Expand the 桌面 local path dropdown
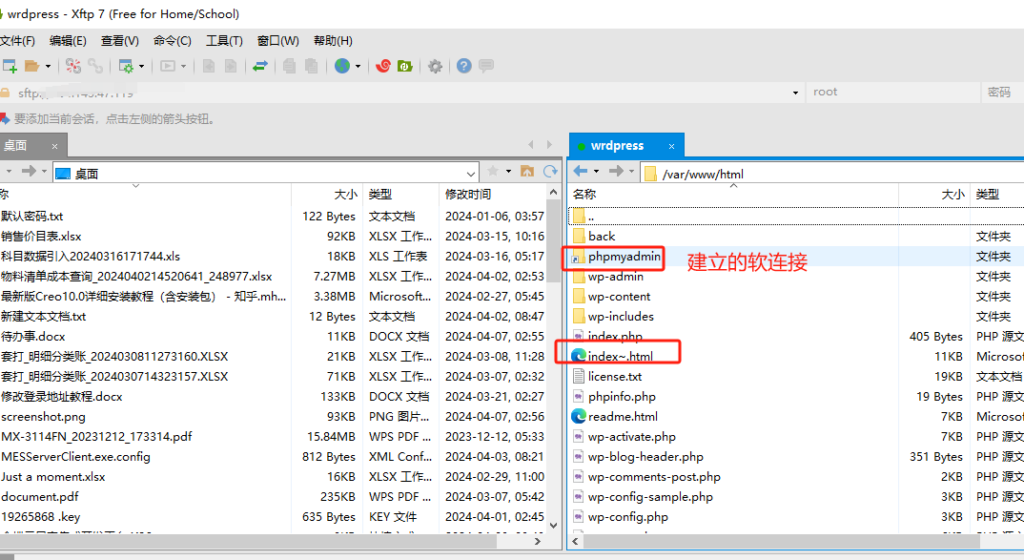This screenshot has width=1024, height=560. 471,174
